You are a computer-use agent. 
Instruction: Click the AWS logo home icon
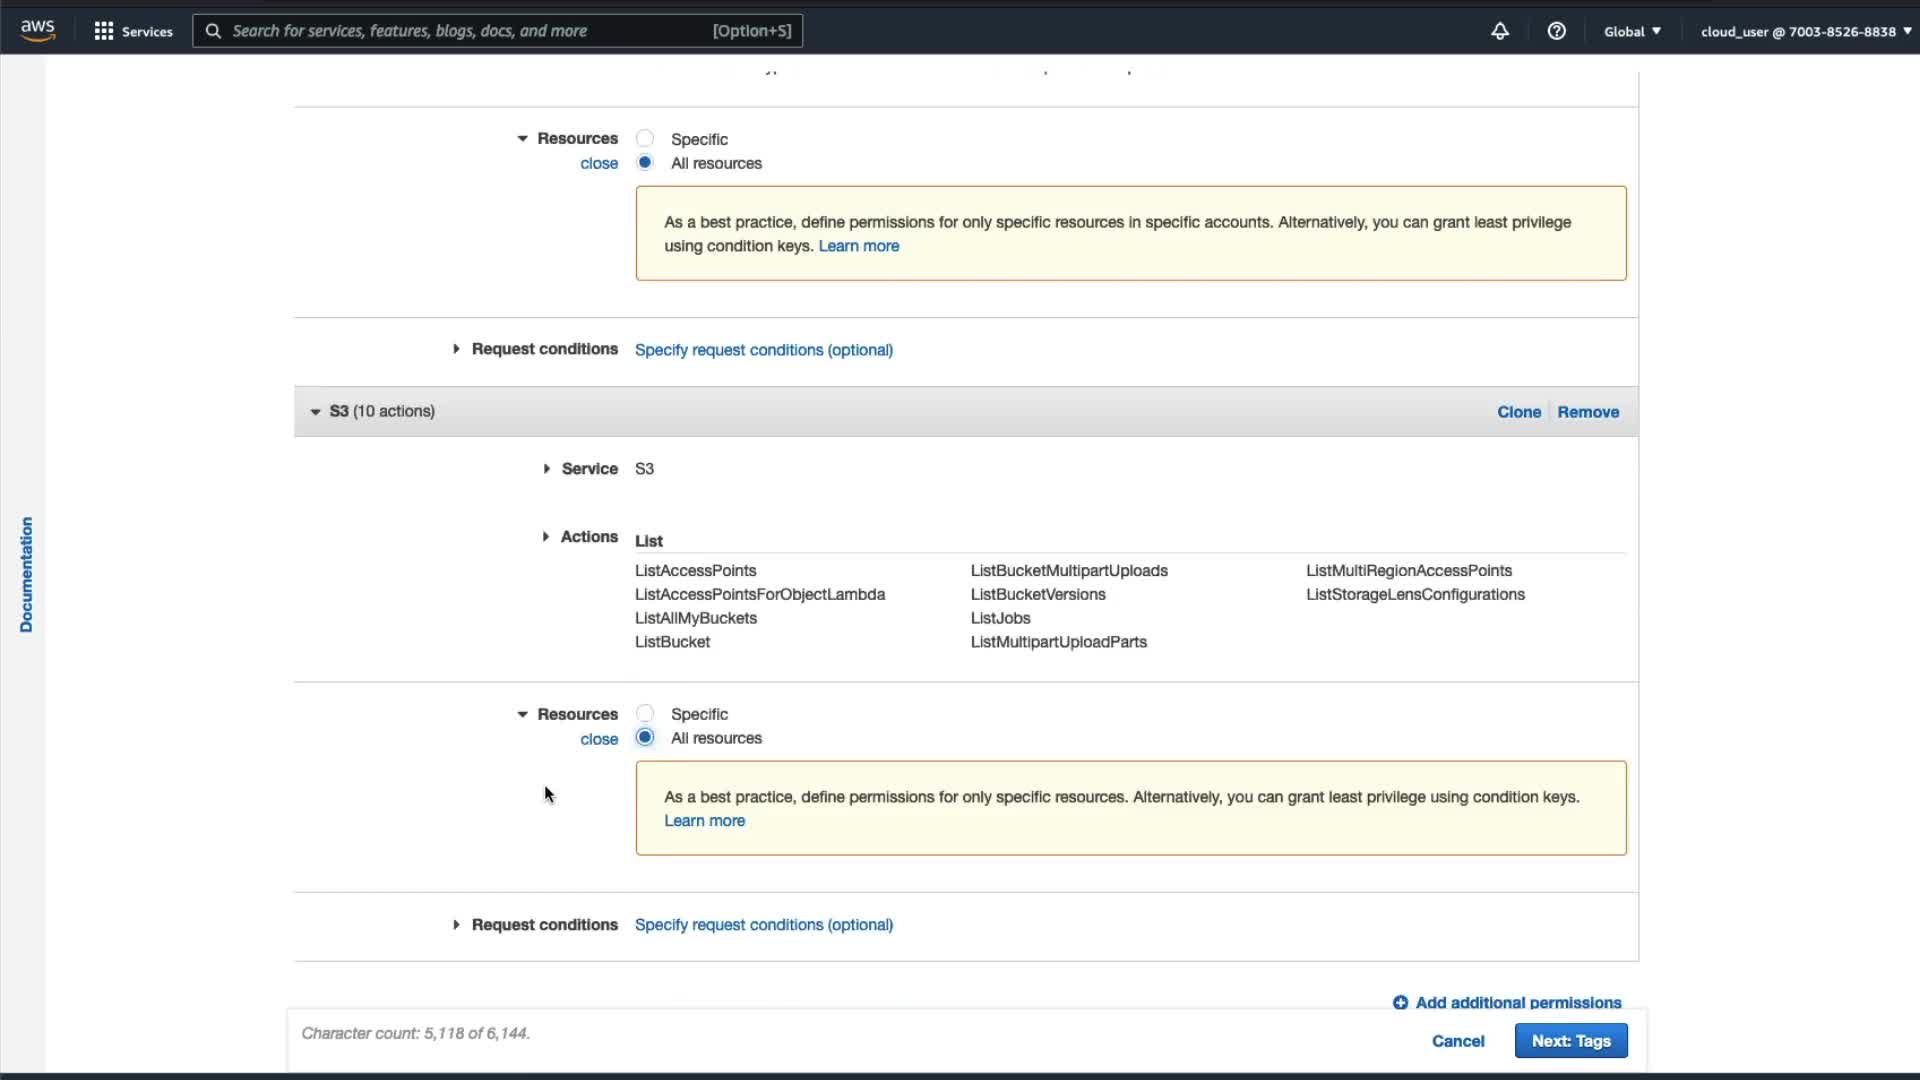click(37, 30)
